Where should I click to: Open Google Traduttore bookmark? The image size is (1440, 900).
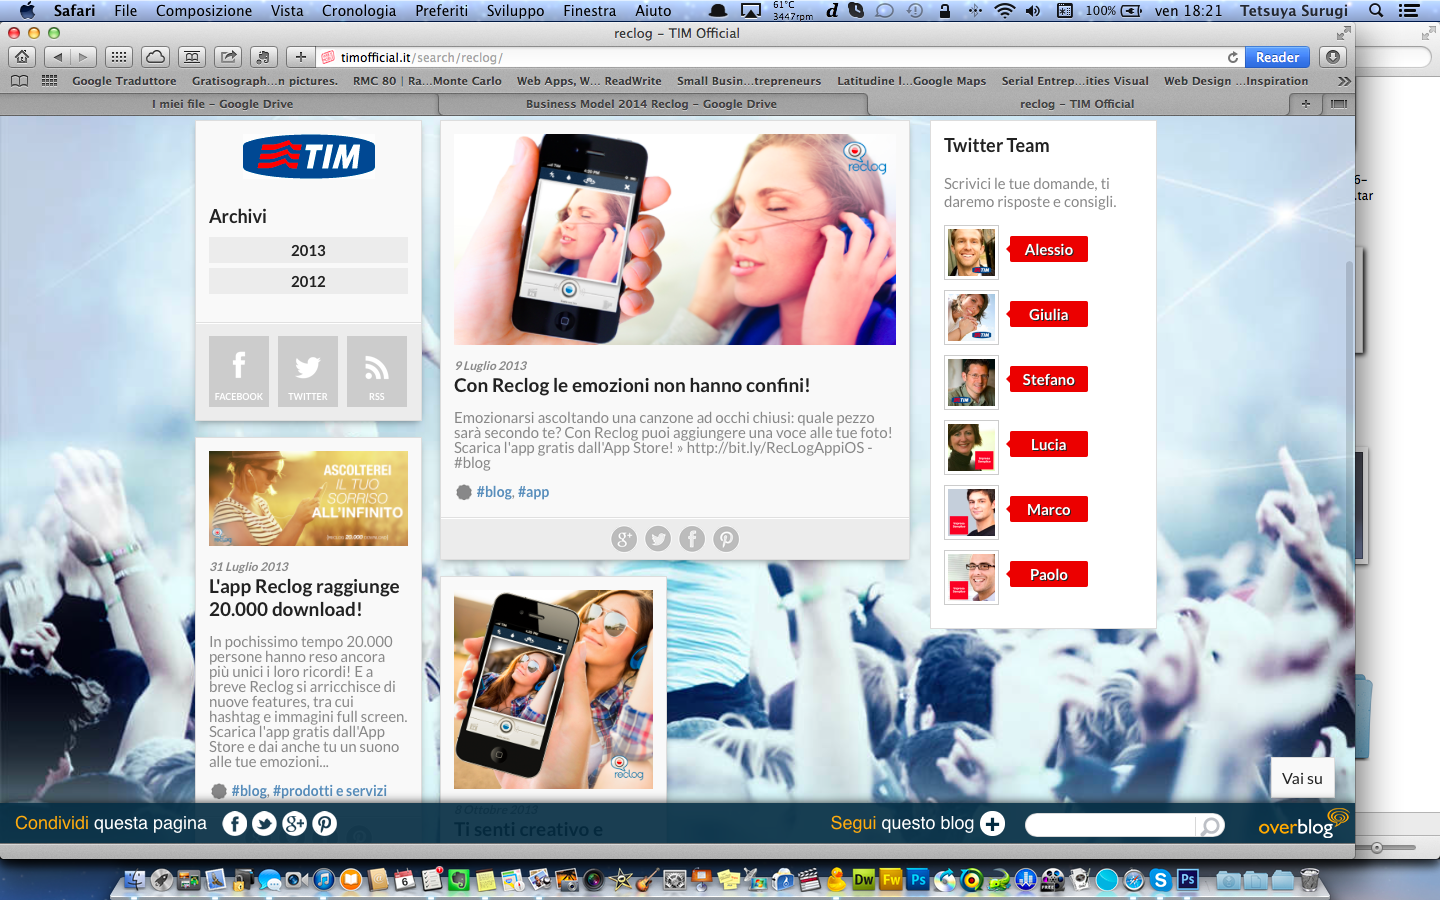[124, 81]
